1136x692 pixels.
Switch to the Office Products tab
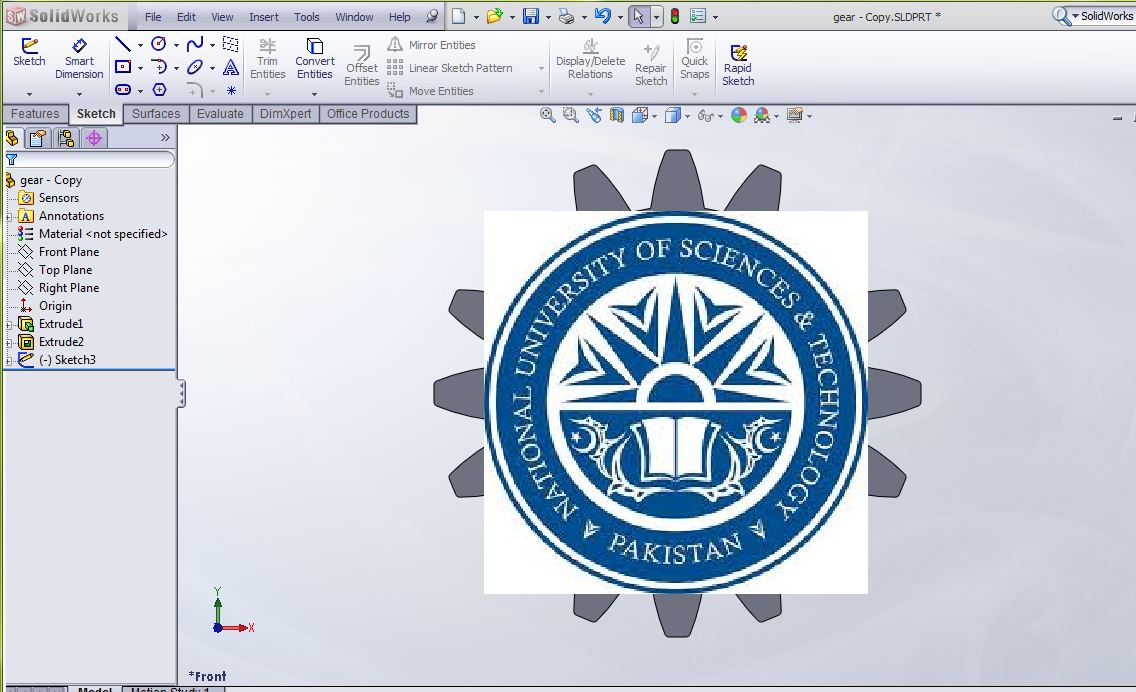[368, 113]
